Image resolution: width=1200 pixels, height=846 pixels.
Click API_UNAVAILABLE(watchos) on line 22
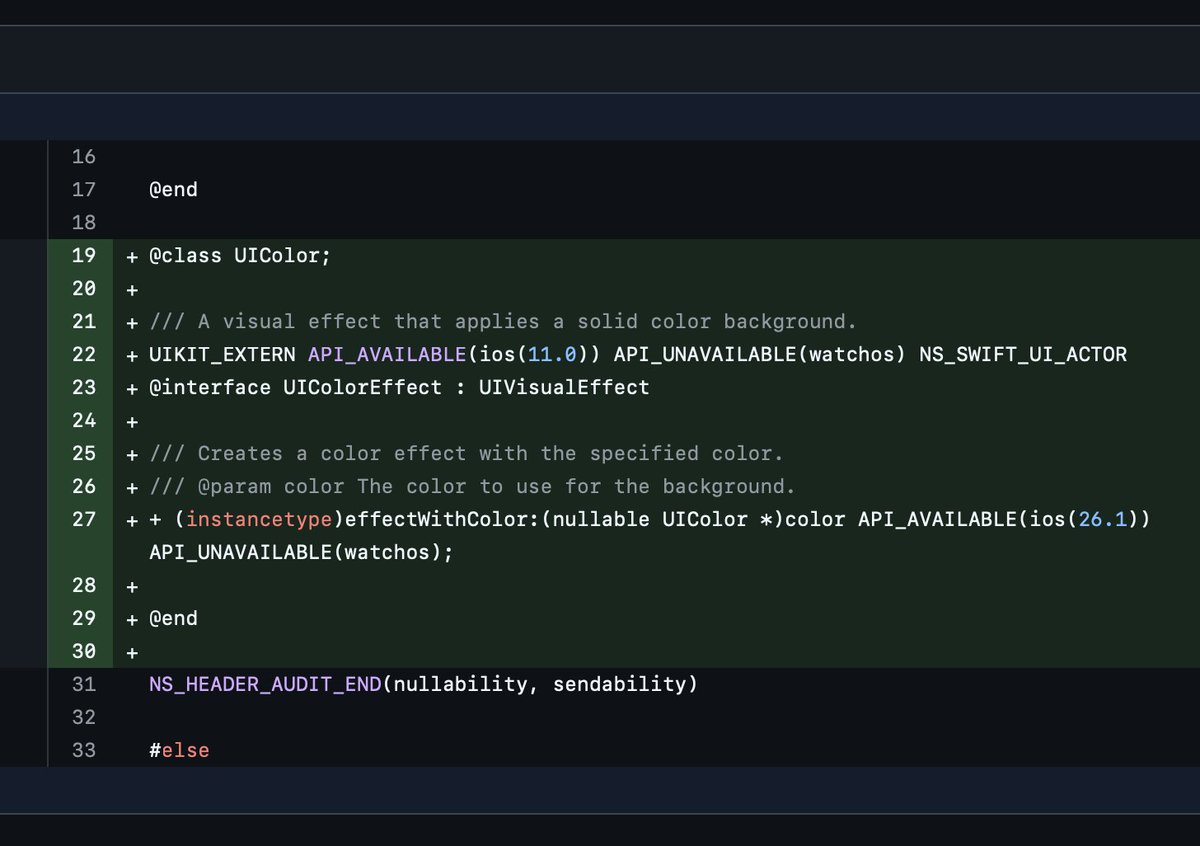point(760,355)
